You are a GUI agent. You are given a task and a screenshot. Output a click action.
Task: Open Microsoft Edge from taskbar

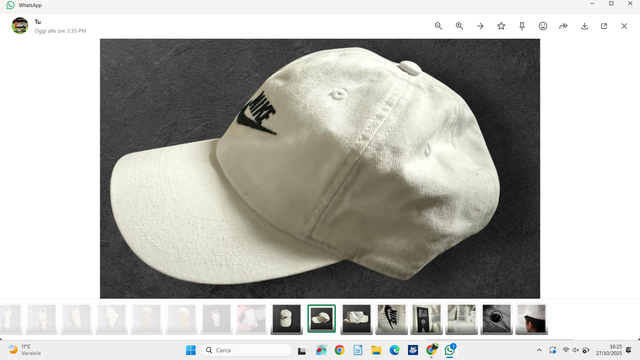point(394,350)
